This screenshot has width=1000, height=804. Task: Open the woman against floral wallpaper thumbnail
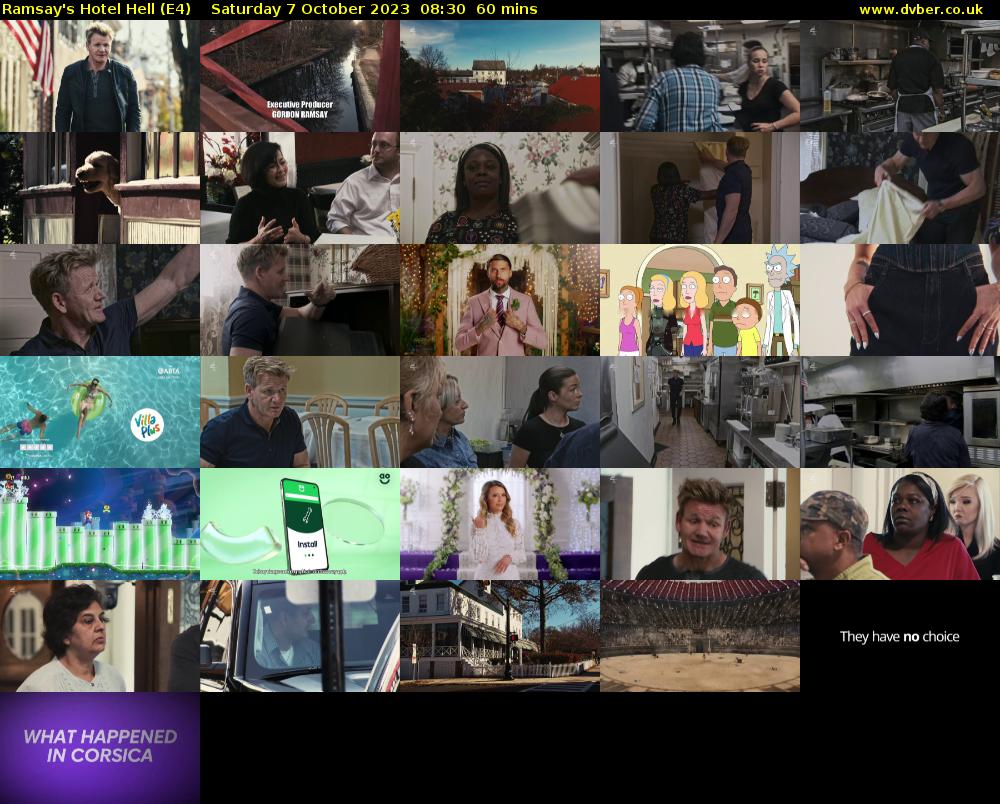500,188
